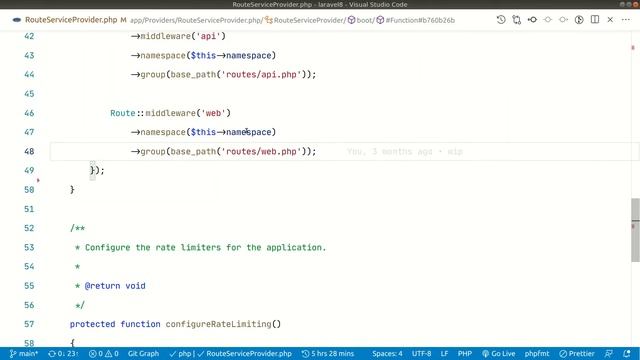Click the feedback icon in status bar
Viewport: 640px width, 360px height.
coord(609,353)
